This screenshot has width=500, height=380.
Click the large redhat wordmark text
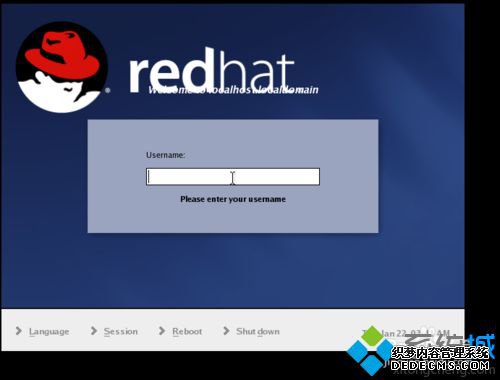point(212,71)
